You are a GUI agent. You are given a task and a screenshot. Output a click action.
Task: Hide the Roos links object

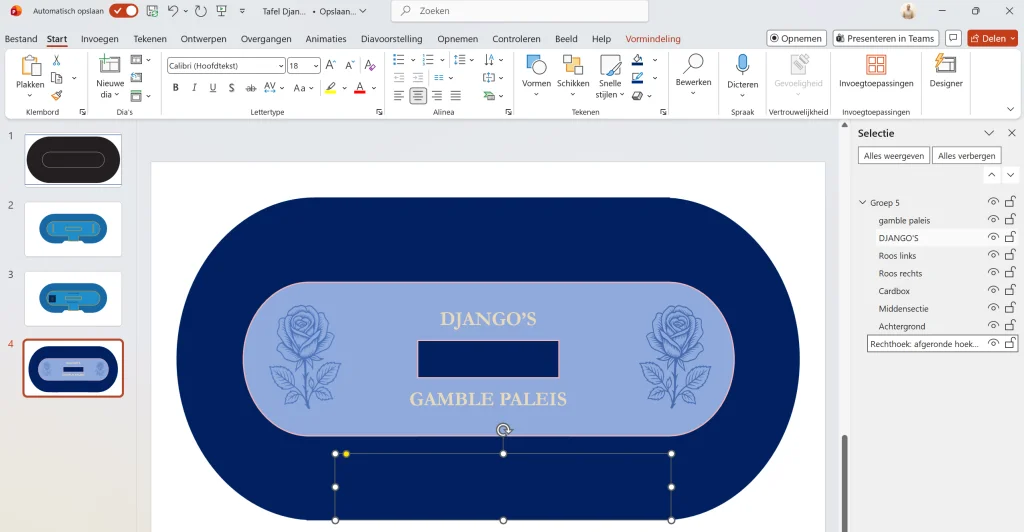coord(993,255)
